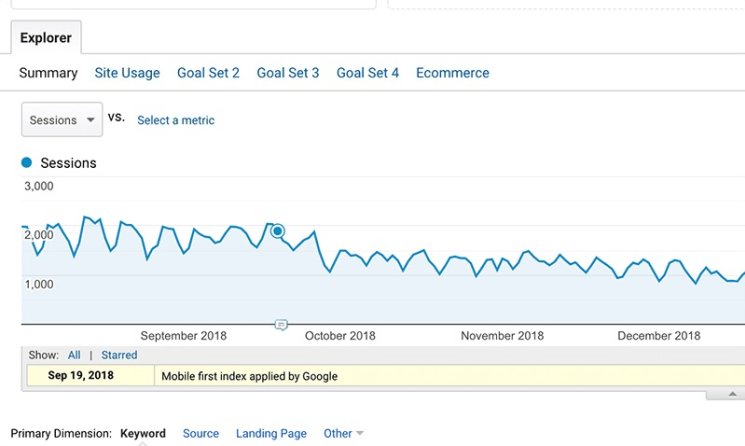Click the Sessions legend blue dot
The width and height of the screenshot is (745, 446).
[x=27, y=163]
